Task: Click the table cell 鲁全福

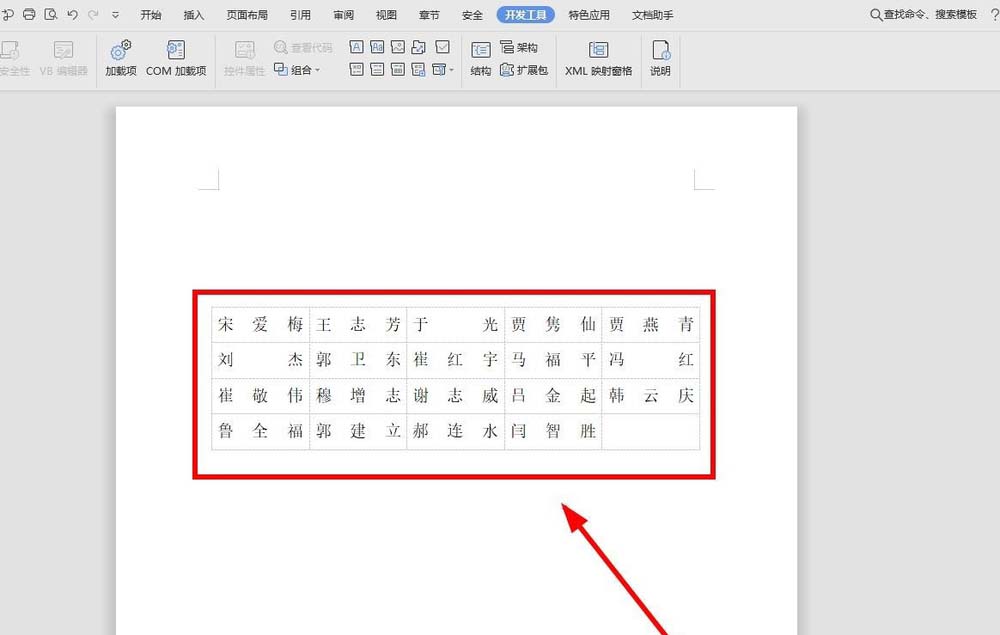Action: [x=260, y=432]
